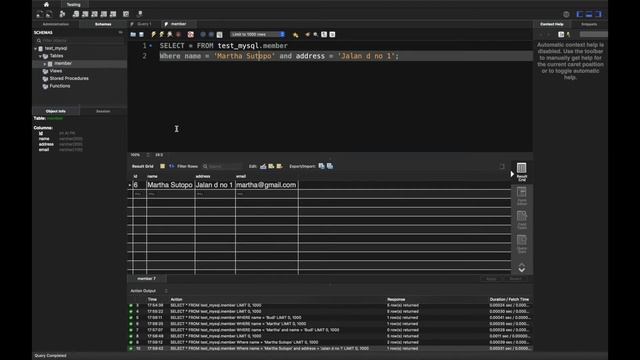Rollback the current transaction icon

click(x=211, y=35)
